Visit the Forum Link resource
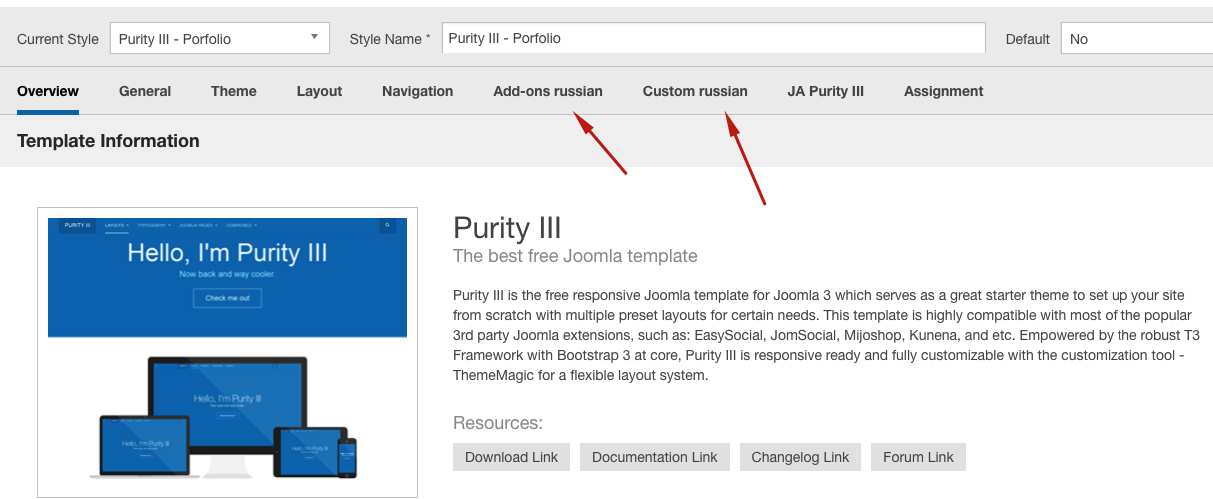The width and height of the screenshot is (1213, 499). point(918,457)
